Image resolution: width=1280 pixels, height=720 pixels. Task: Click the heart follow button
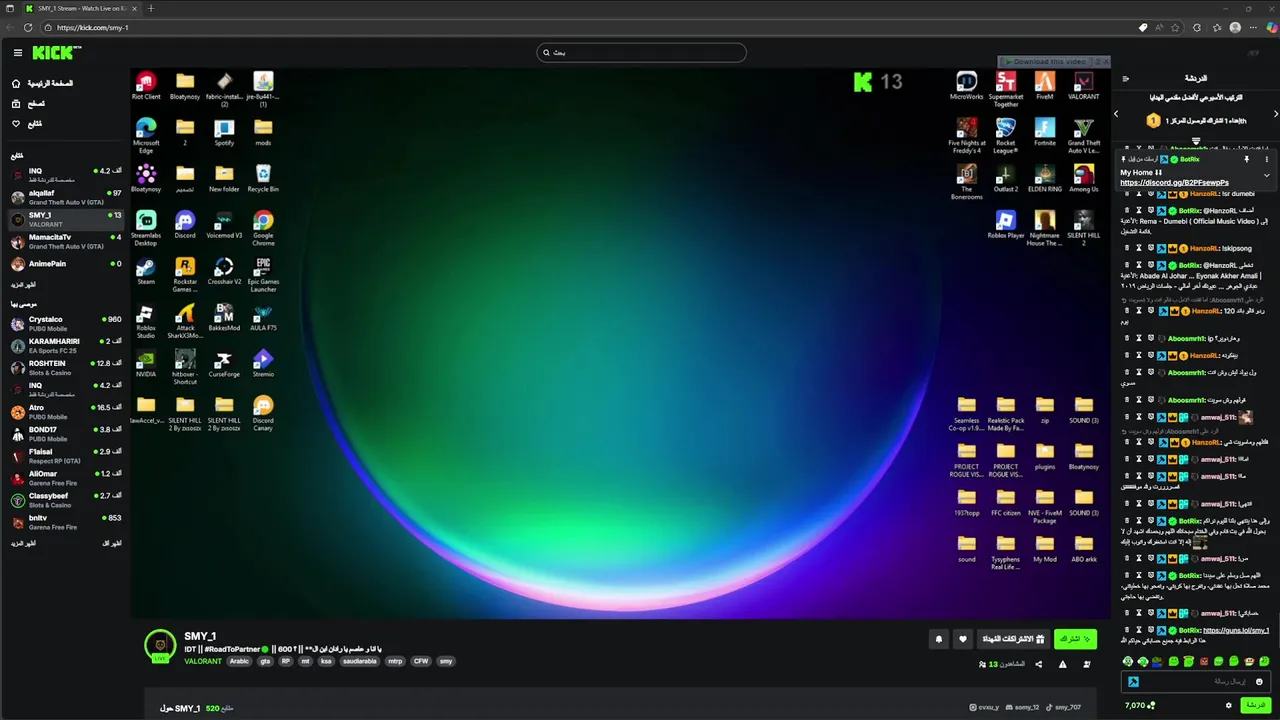(x=963, y=638)
